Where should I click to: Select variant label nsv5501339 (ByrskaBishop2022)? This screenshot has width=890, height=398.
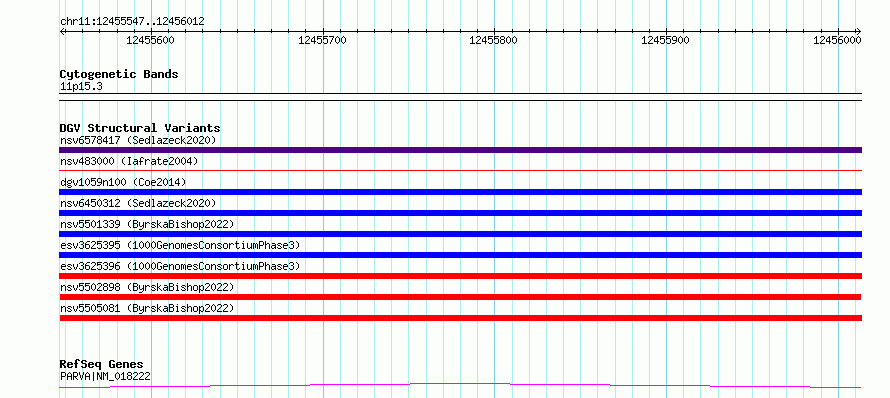click(147, 224)
